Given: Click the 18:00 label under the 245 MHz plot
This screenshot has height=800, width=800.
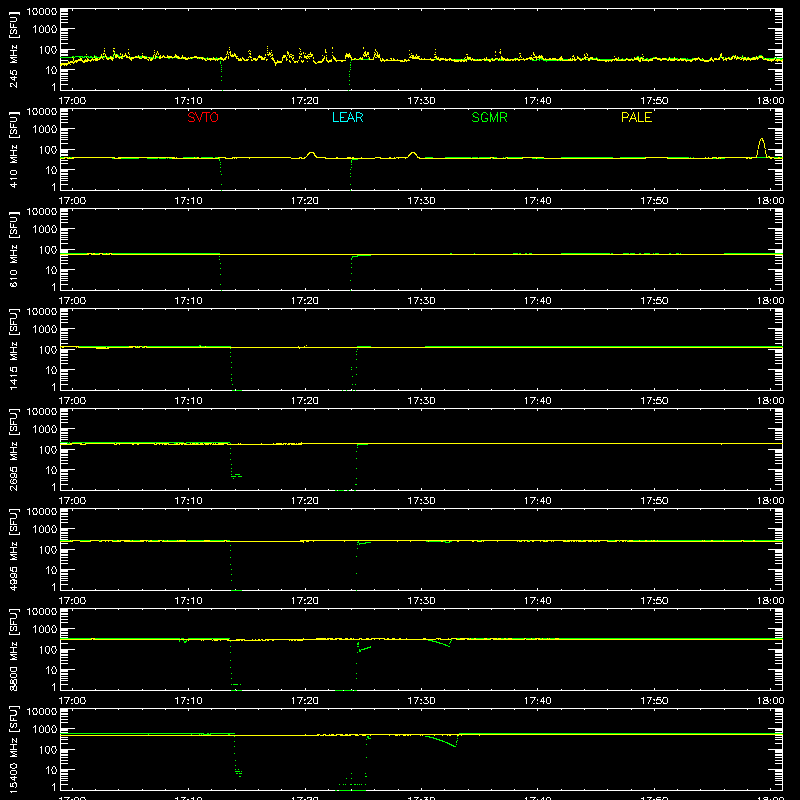Looking at the screenshot, I should point(770,101).
